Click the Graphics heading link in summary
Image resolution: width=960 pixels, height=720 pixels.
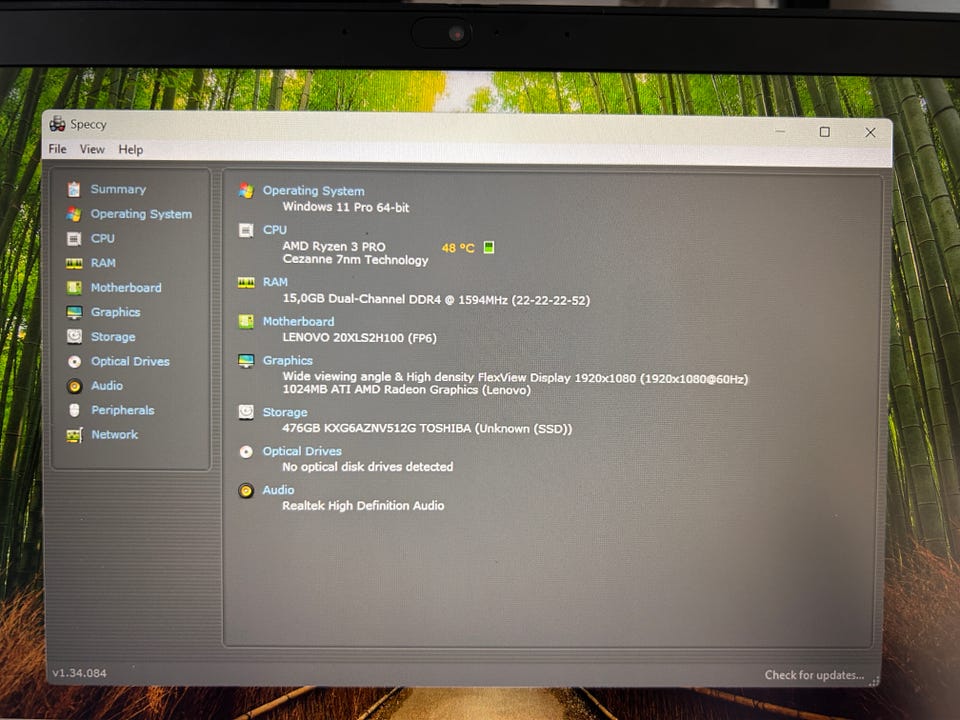coord(288,361)
